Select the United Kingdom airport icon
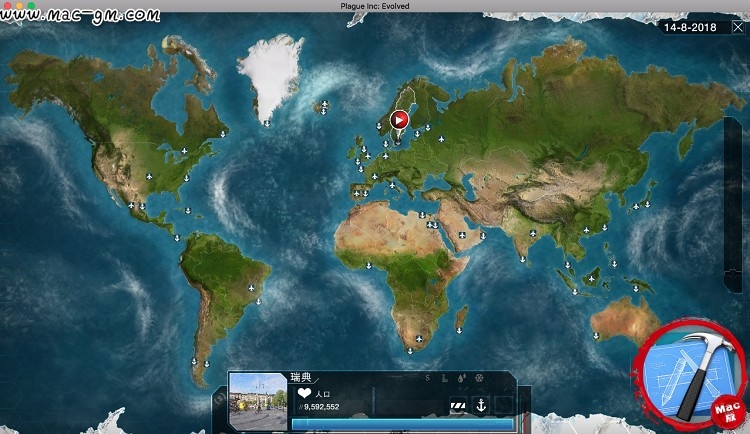The image size is (750, 434). (x=367, y=156)
